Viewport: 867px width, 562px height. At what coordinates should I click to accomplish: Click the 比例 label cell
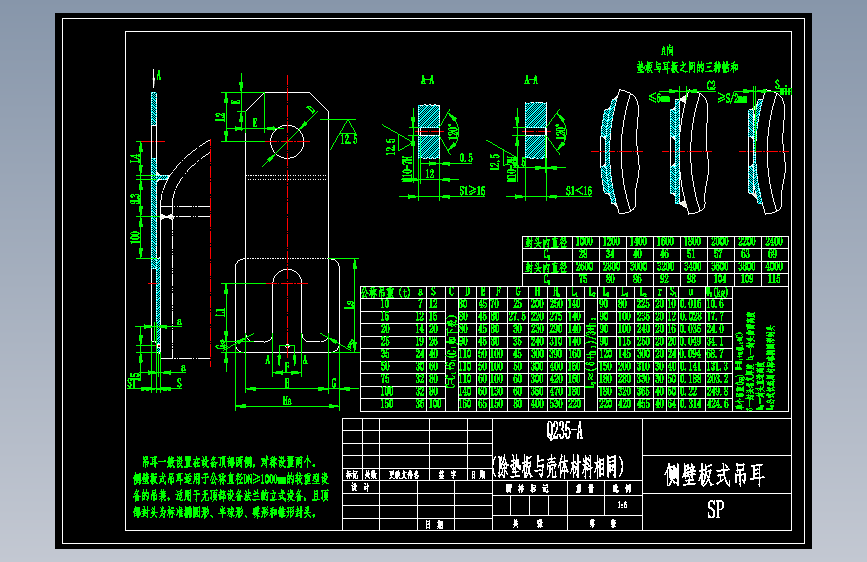click(622, 488)
